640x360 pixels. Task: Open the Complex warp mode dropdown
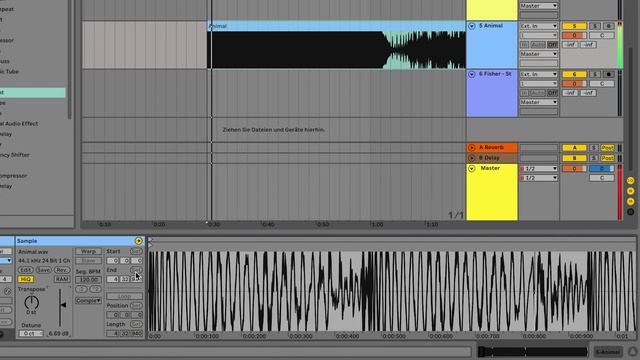(x=88, y=301)
